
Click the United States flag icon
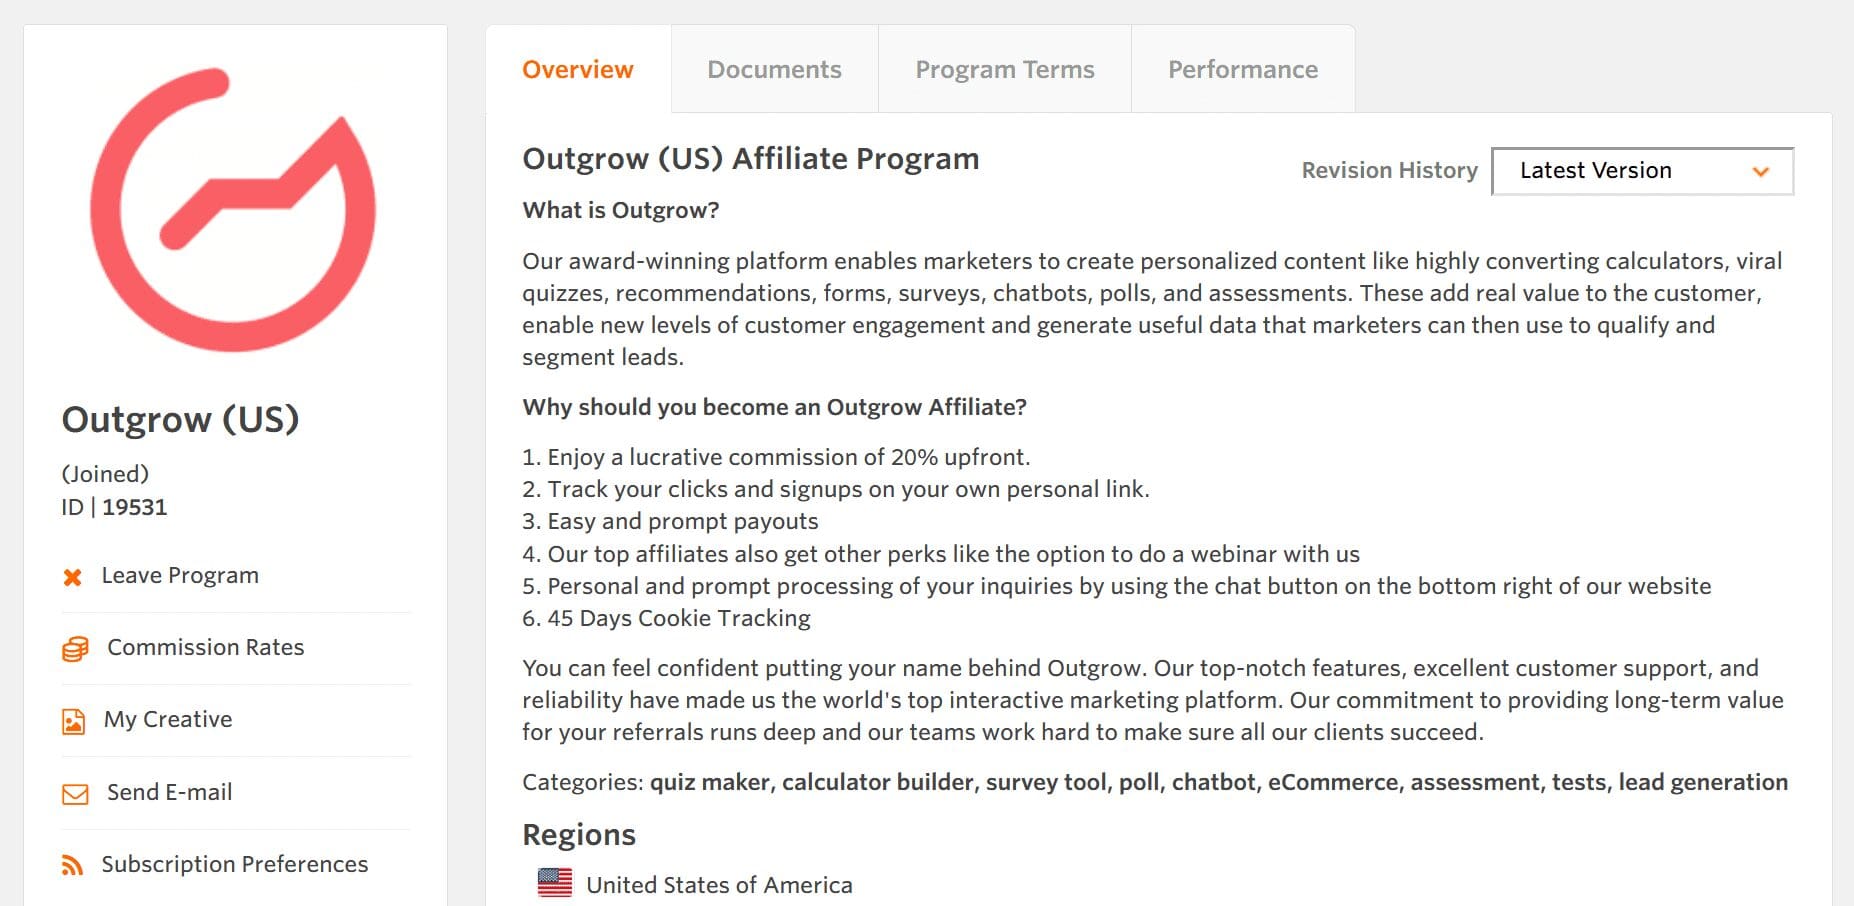pos(555,883)
